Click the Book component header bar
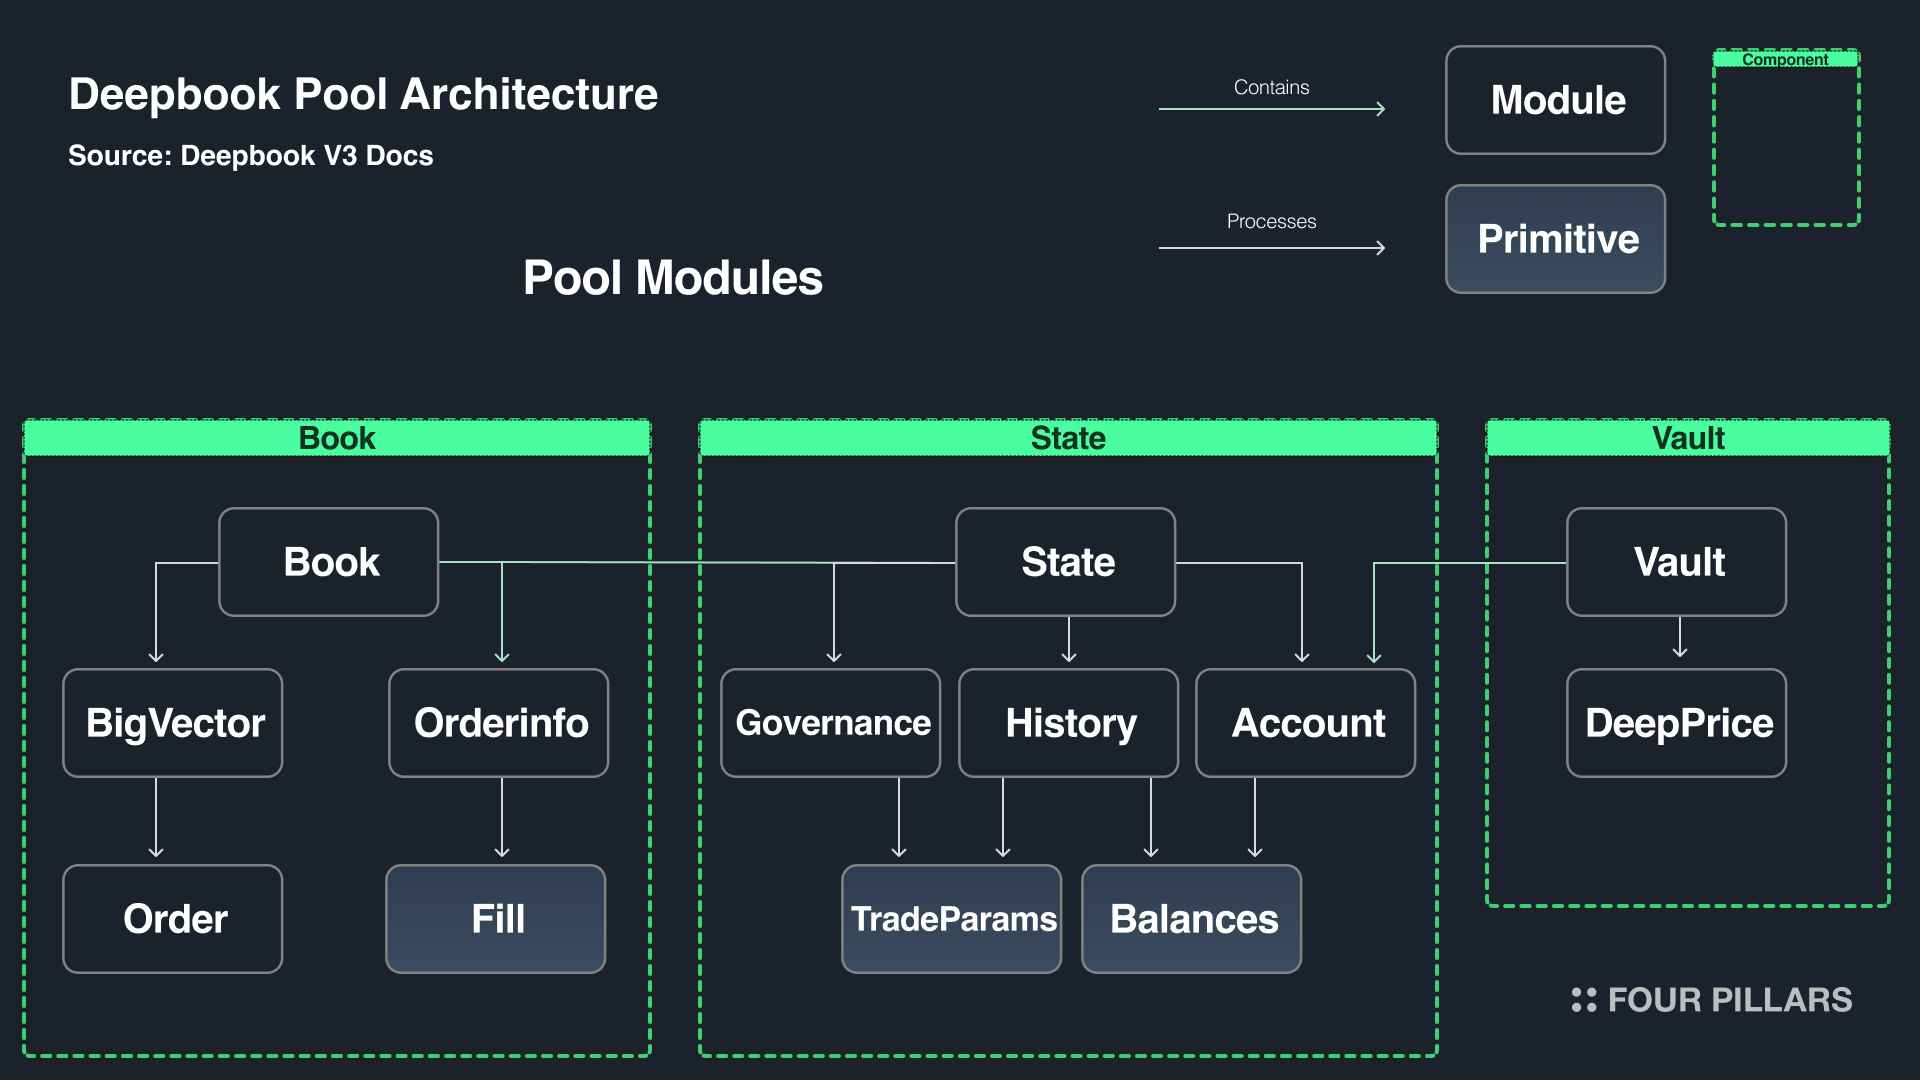 point(337,438)
